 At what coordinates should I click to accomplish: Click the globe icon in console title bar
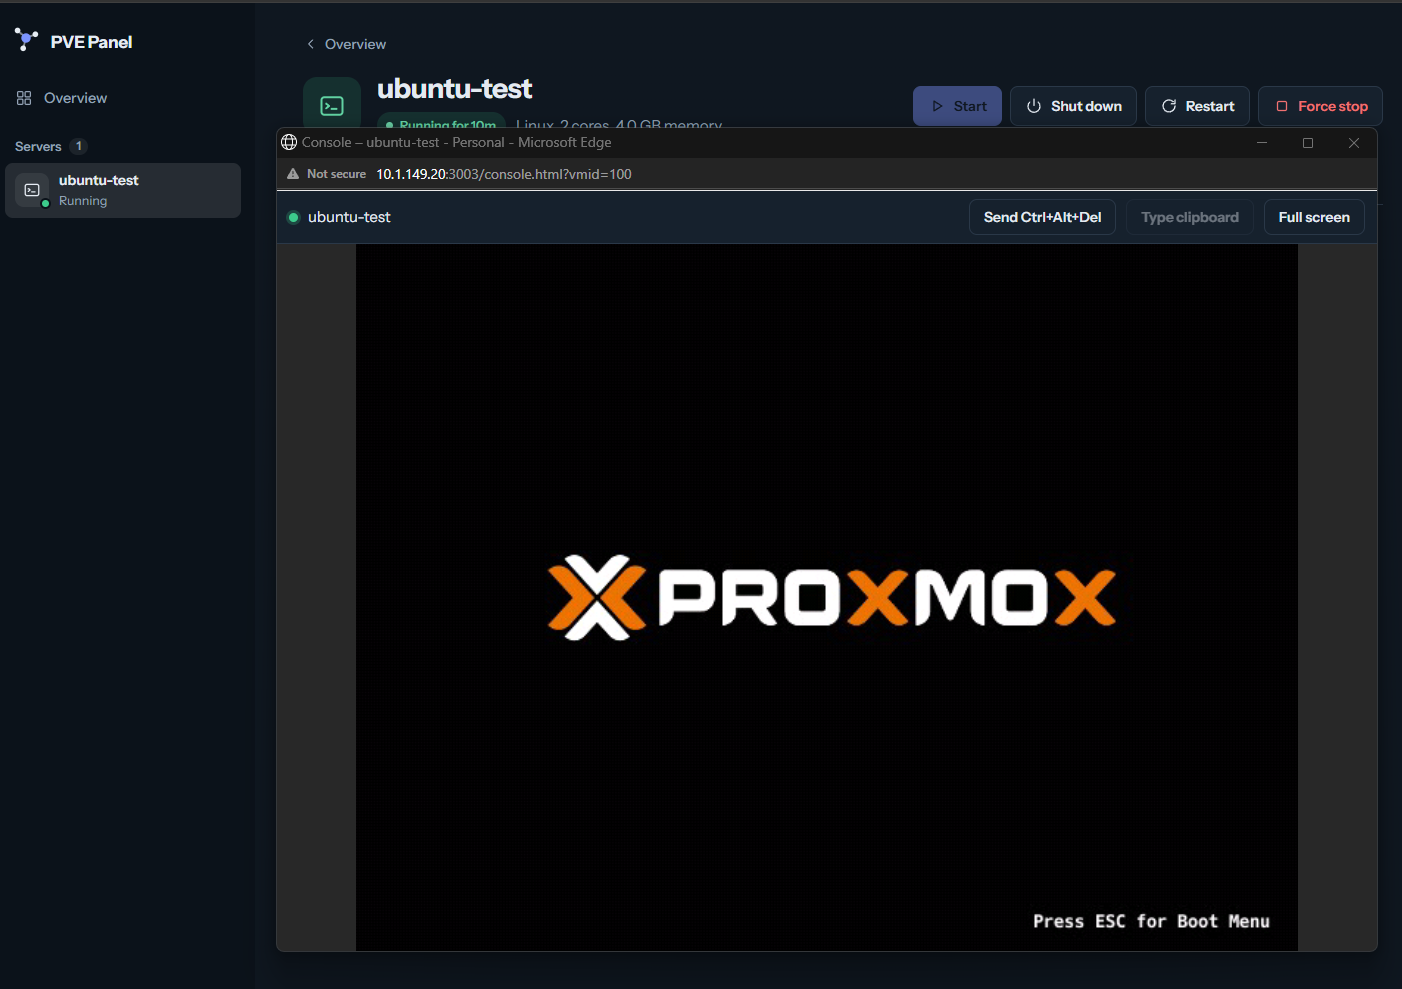[x=289, y=142]
